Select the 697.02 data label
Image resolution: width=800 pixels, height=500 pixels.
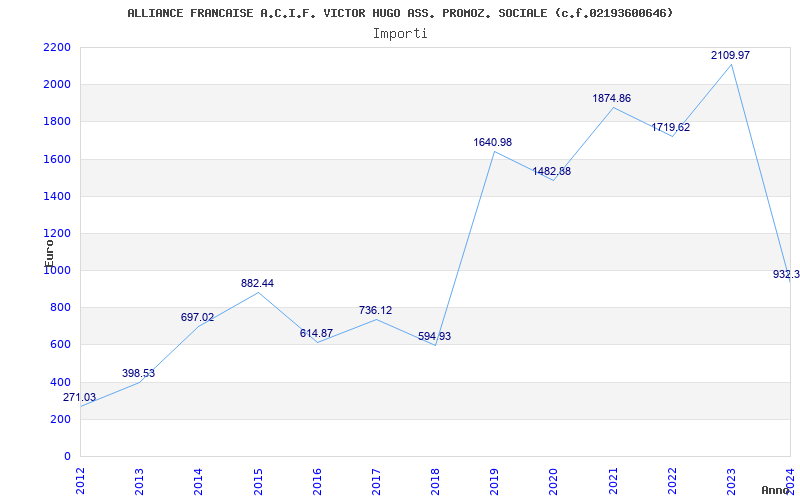(197, 317)
